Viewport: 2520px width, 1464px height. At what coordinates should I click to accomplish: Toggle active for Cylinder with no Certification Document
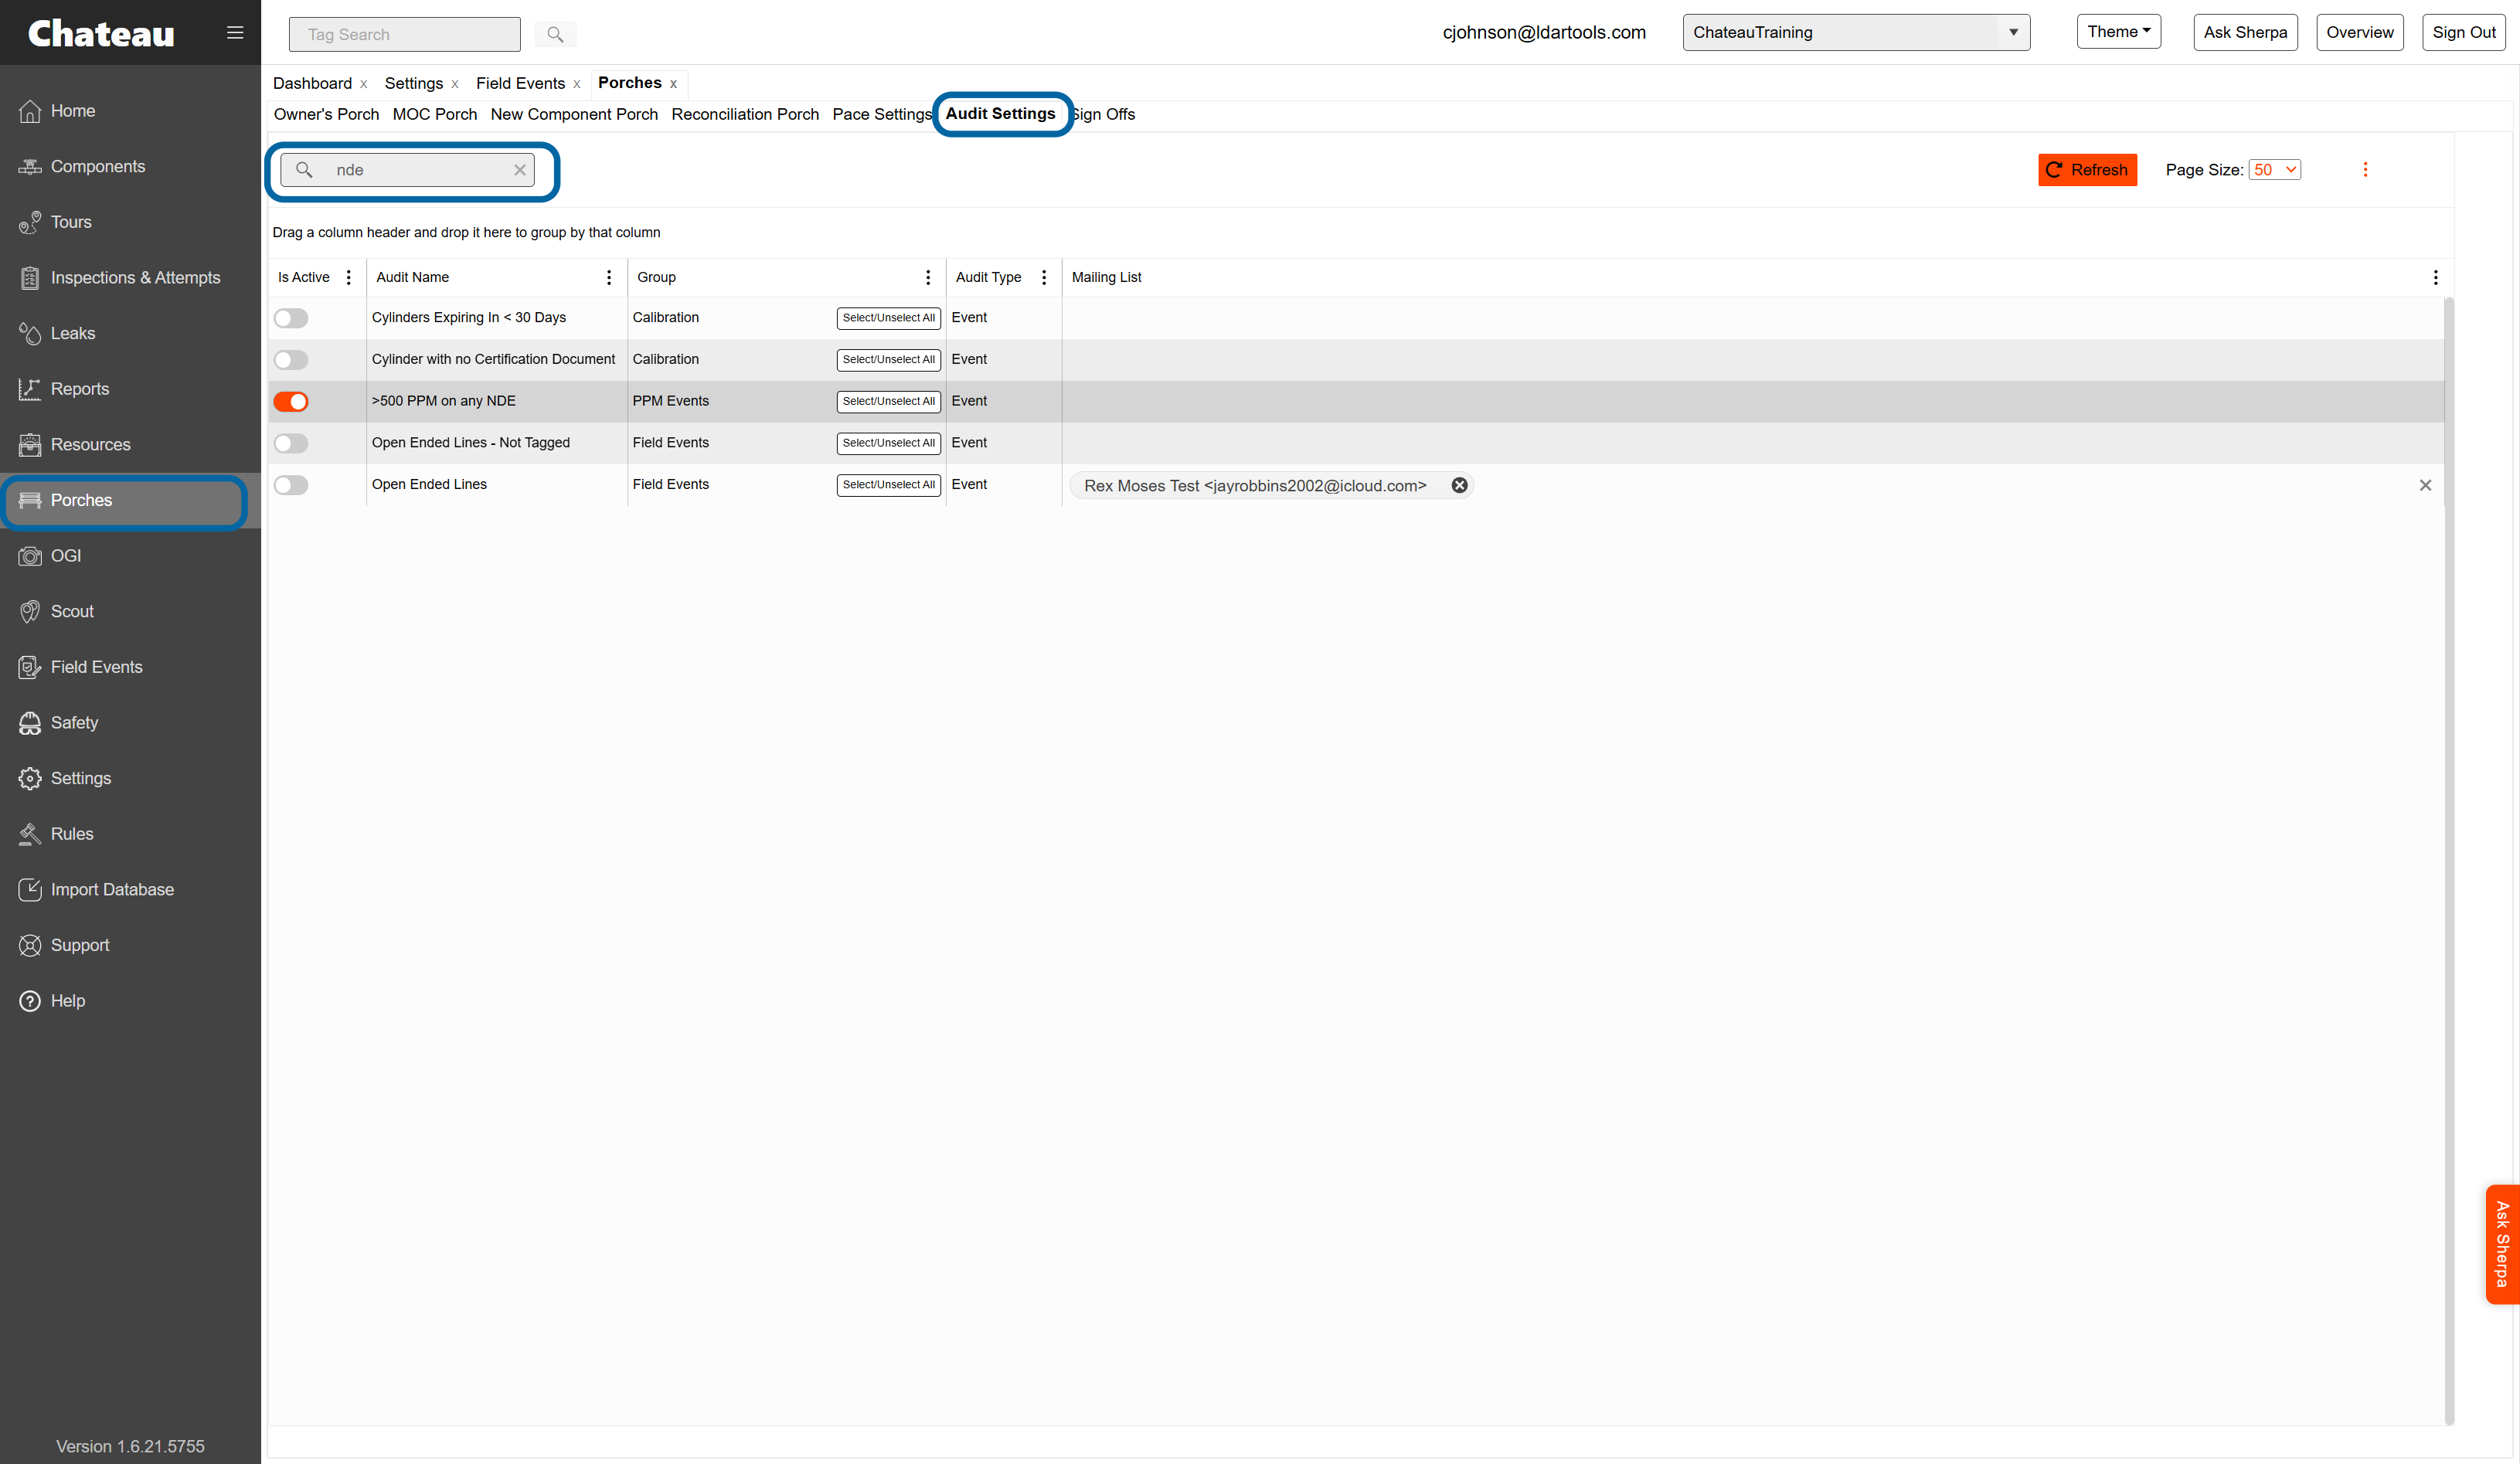291,360
